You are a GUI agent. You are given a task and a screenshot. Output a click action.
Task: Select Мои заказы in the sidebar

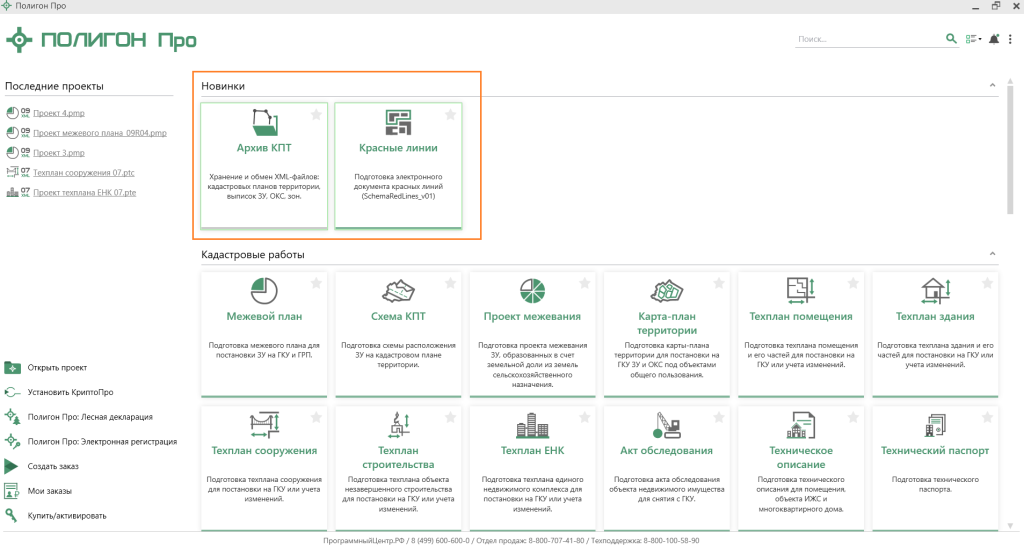click(x=49, y=491)
